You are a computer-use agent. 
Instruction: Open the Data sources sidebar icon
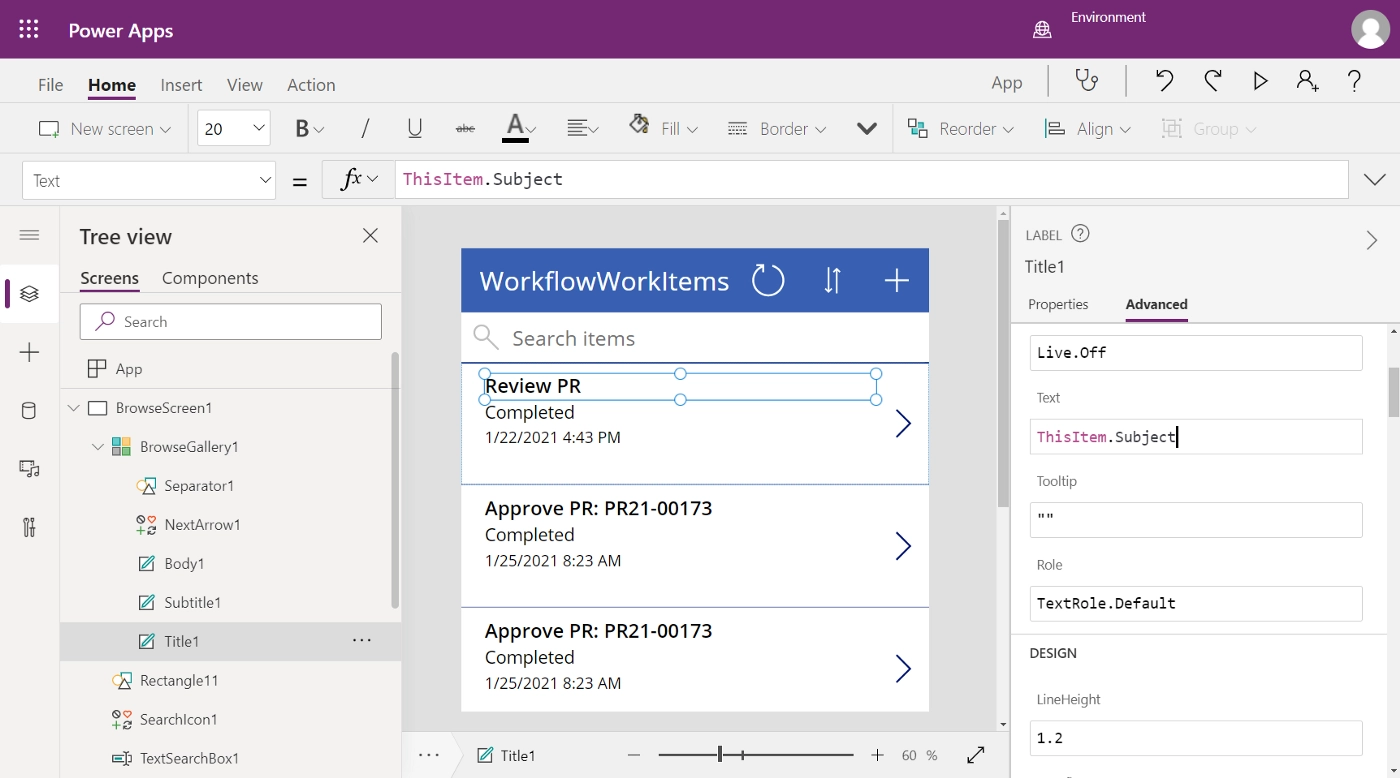29,410
